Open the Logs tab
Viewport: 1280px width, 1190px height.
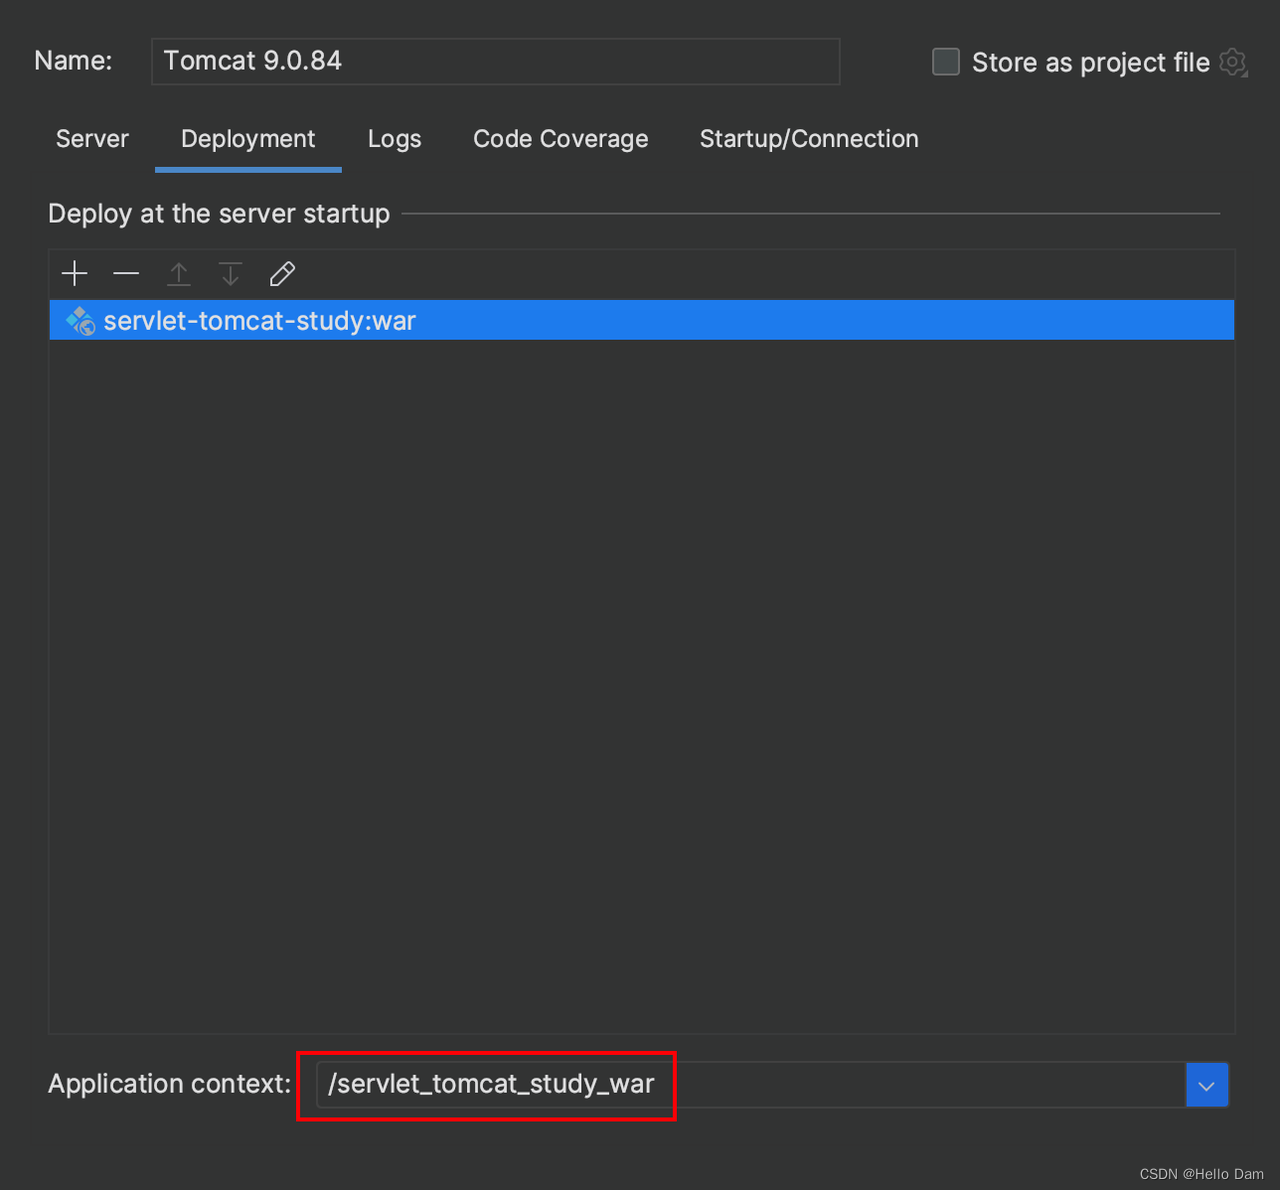click(x=394, y=139)
